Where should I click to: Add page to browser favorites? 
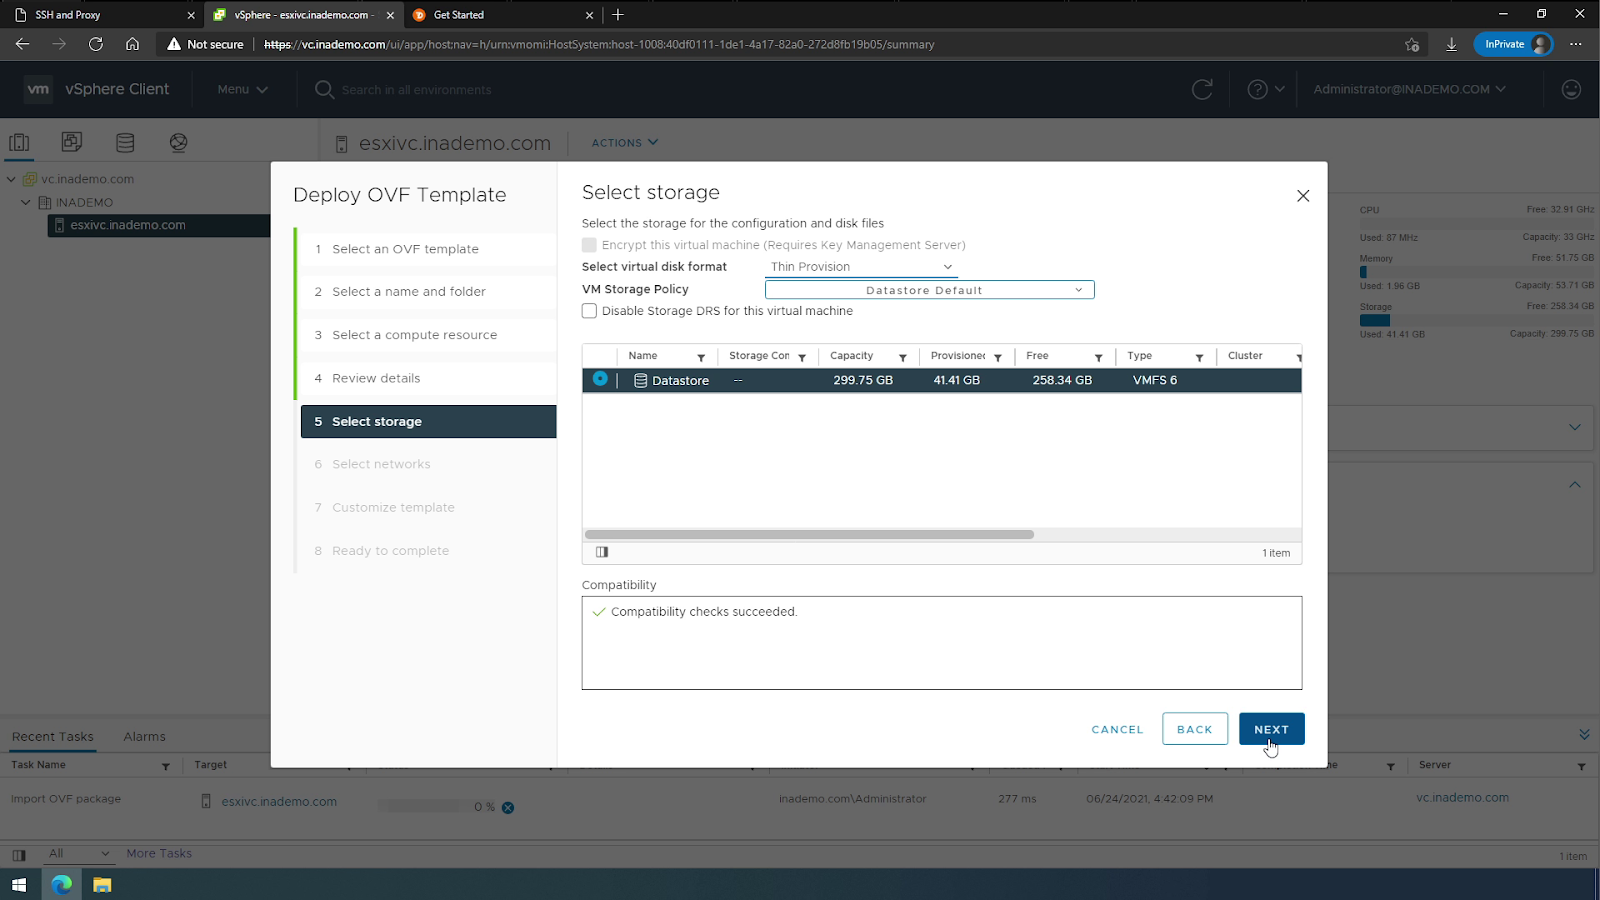pyautogui.click(x=1412, y=44)
